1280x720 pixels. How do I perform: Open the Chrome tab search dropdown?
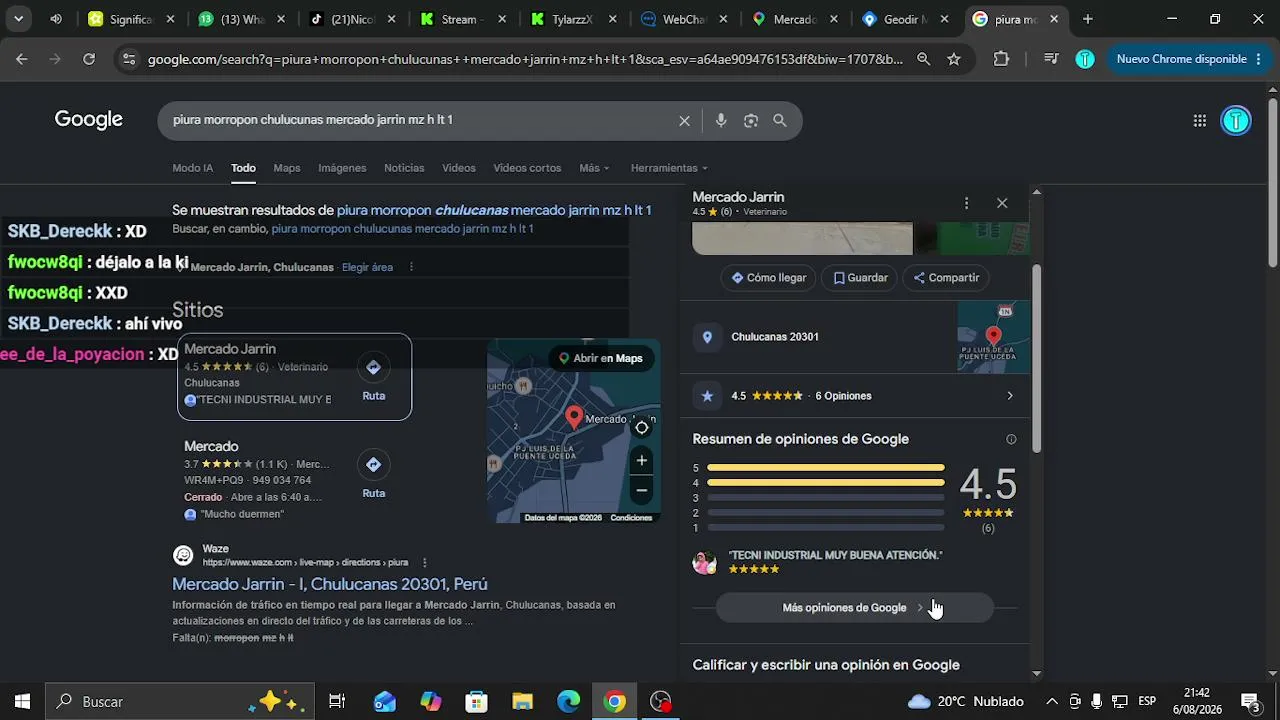click(x=18, y=19)
